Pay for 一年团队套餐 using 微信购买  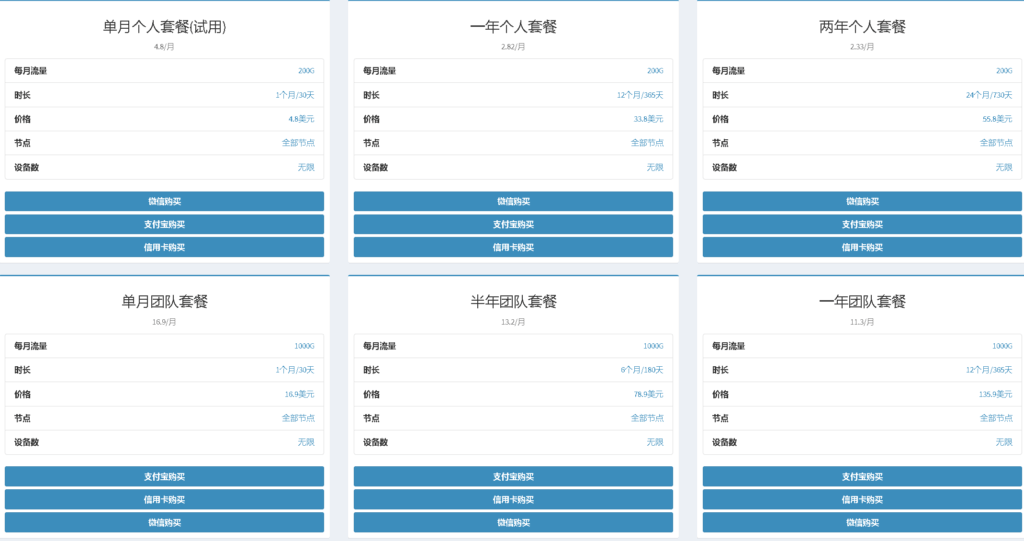tap(862, 522)
